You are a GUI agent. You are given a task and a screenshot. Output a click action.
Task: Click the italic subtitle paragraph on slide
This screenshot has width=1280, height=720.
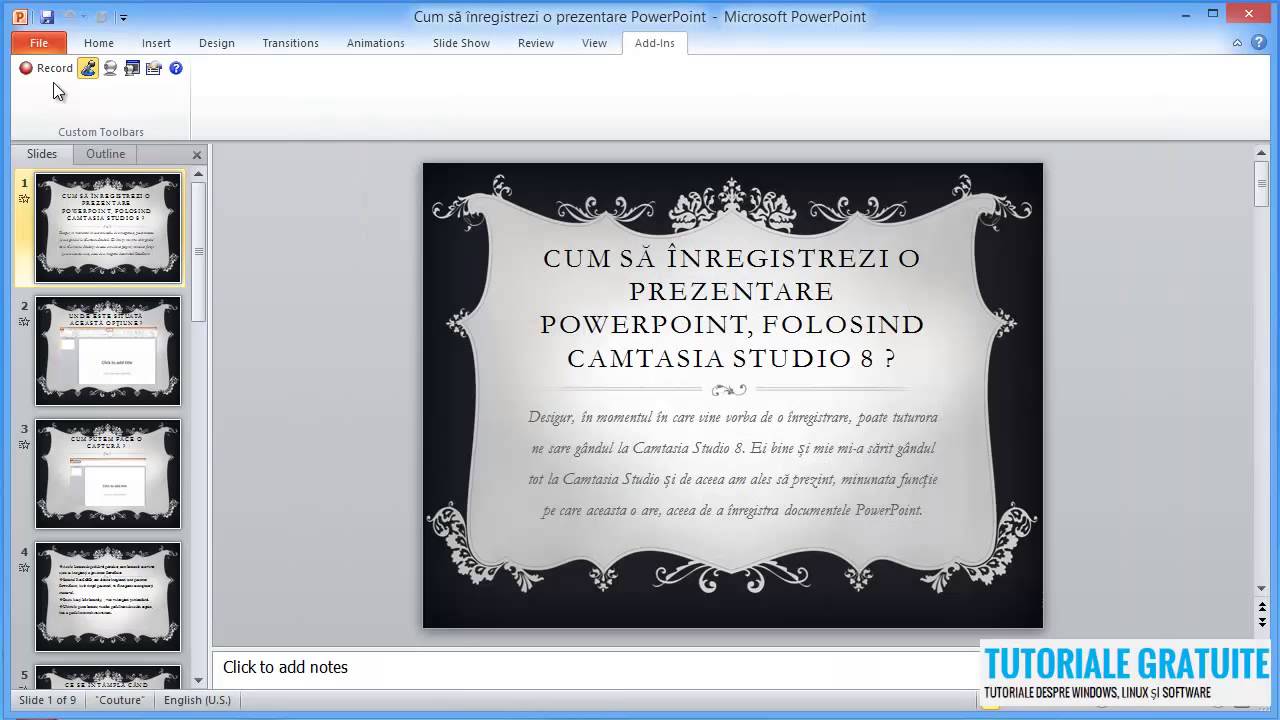733,463
